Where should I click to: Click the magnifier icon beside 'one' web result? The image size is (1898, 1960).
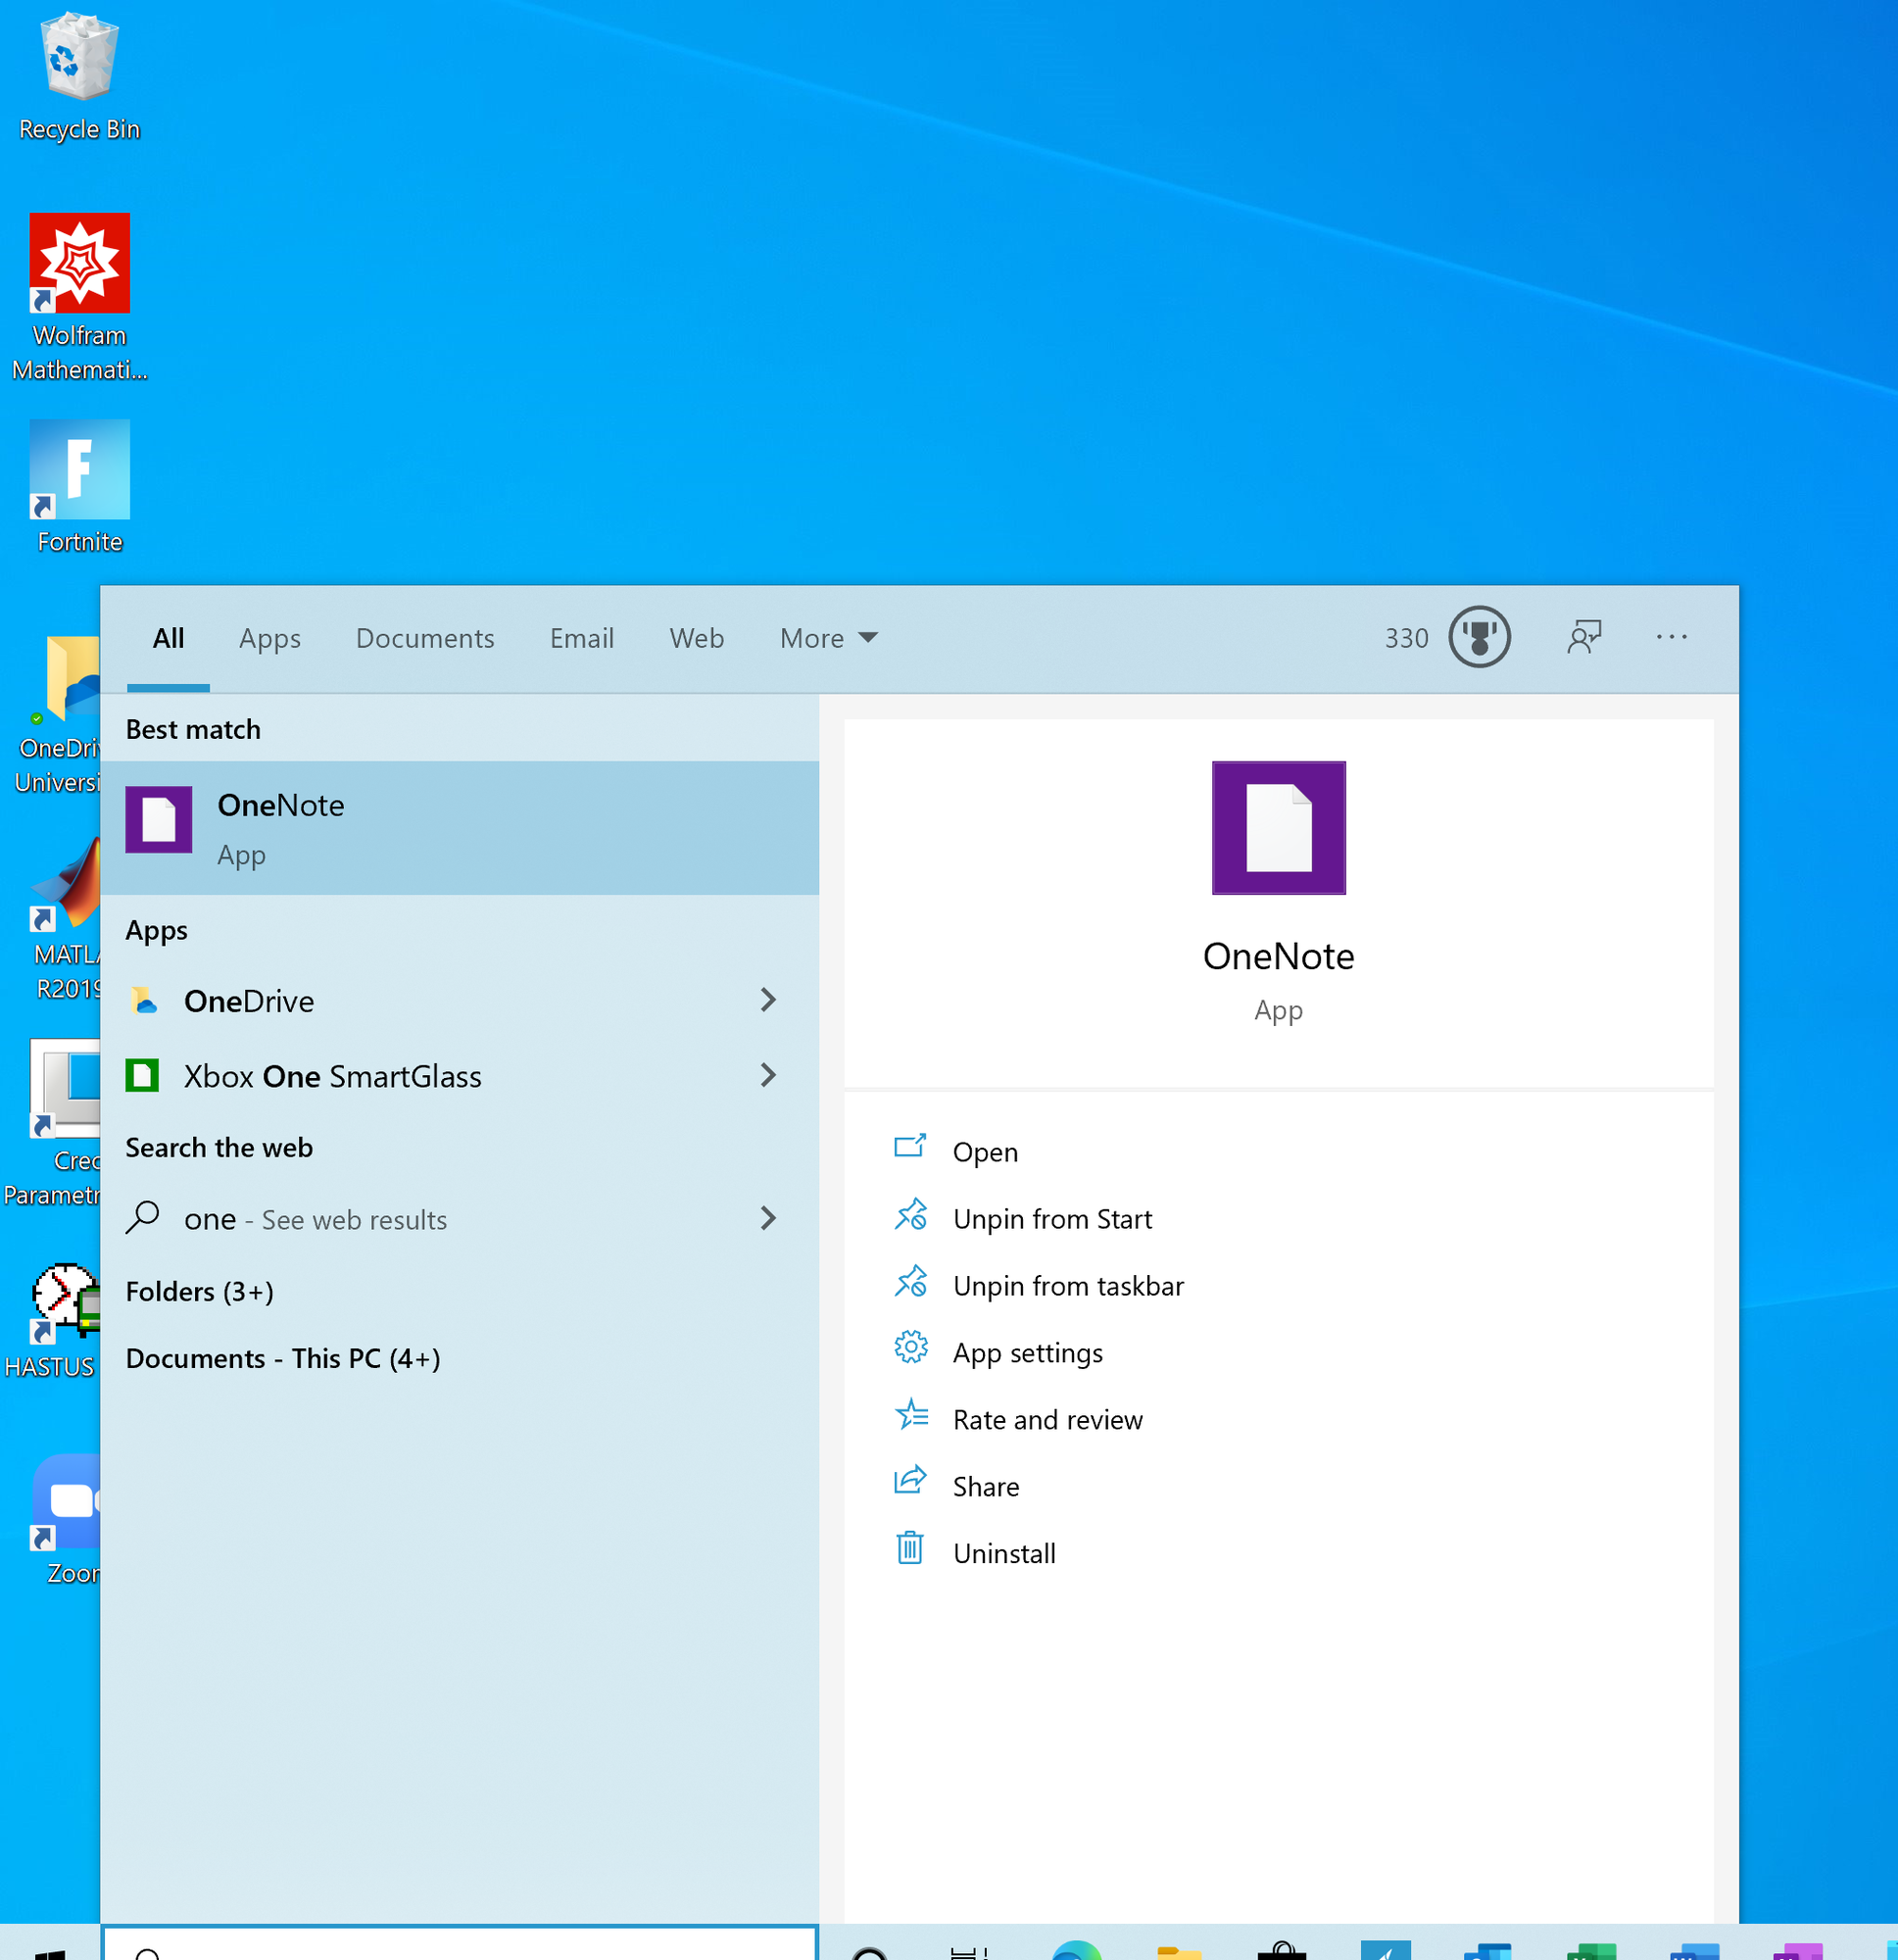(143, 1217)
